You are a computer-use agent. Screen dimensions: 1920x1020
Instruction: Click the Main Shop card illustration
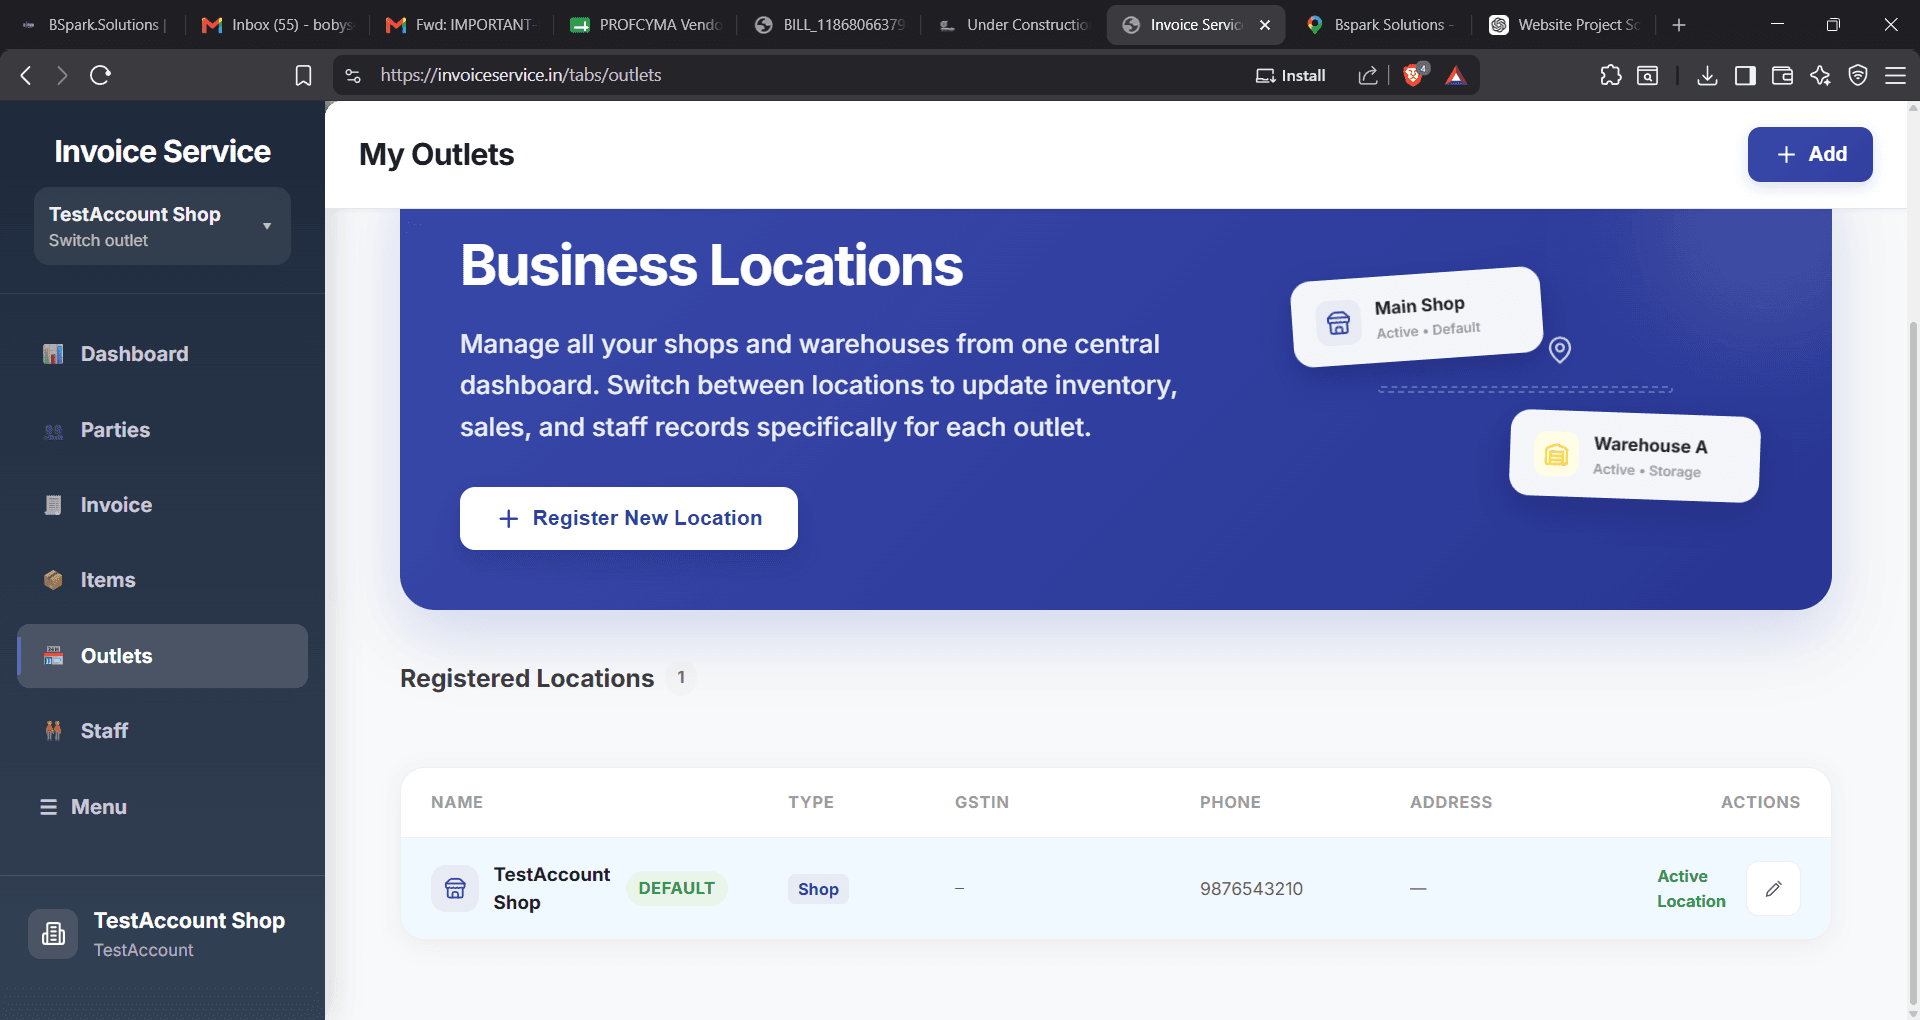pos(1417,317)
